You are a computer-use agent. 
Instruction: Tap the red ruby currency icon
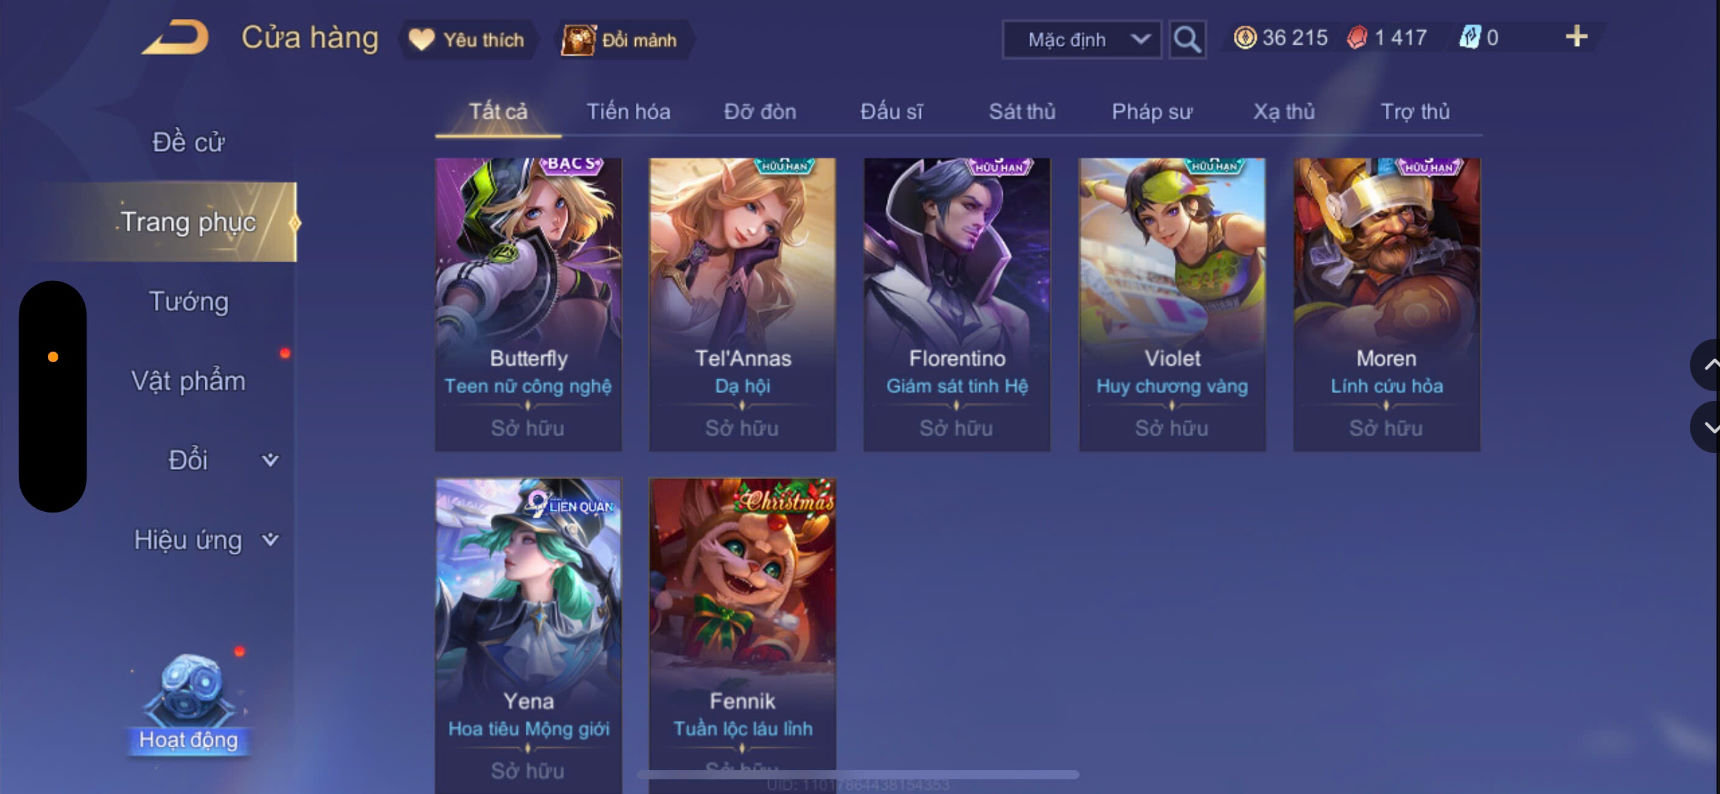coord(1357,38)
